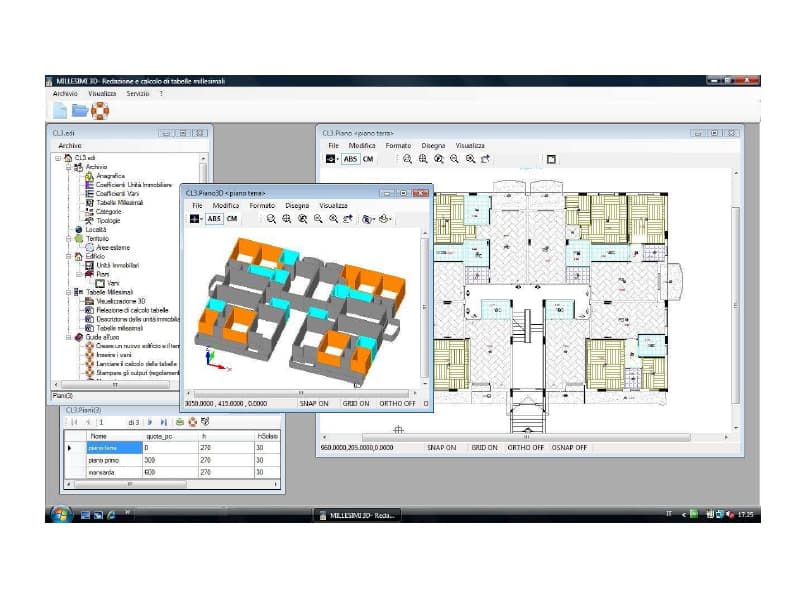Click horizontal scrollbar of Piano window
Image resolution: width=800 pixels, height=600 pixels.
[x=526, y=437]
